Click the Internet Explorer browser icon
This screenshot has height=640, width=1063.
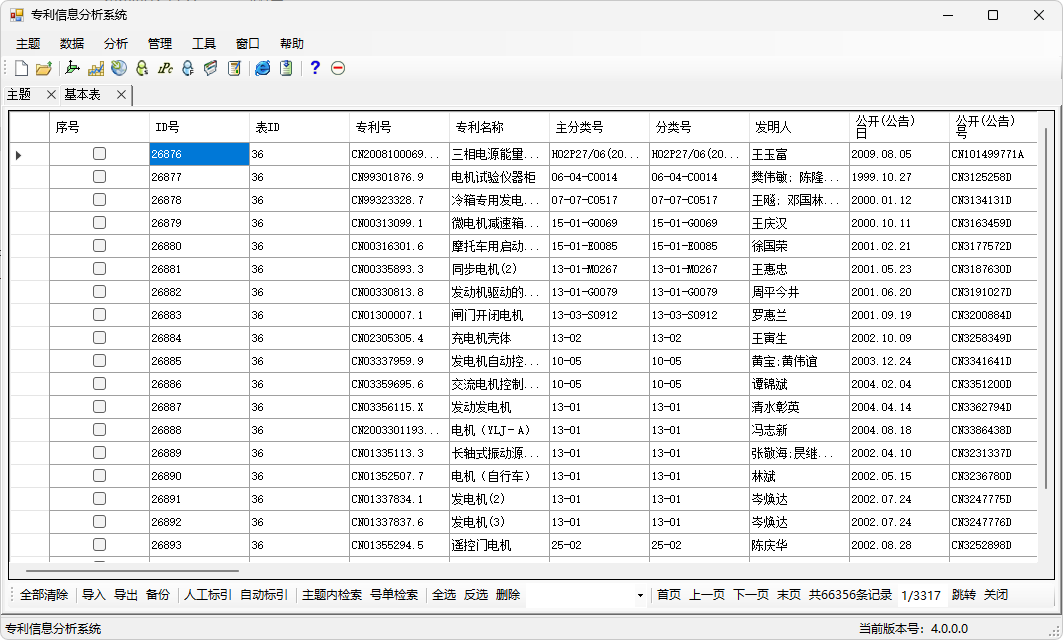click(x=263, y=68)
